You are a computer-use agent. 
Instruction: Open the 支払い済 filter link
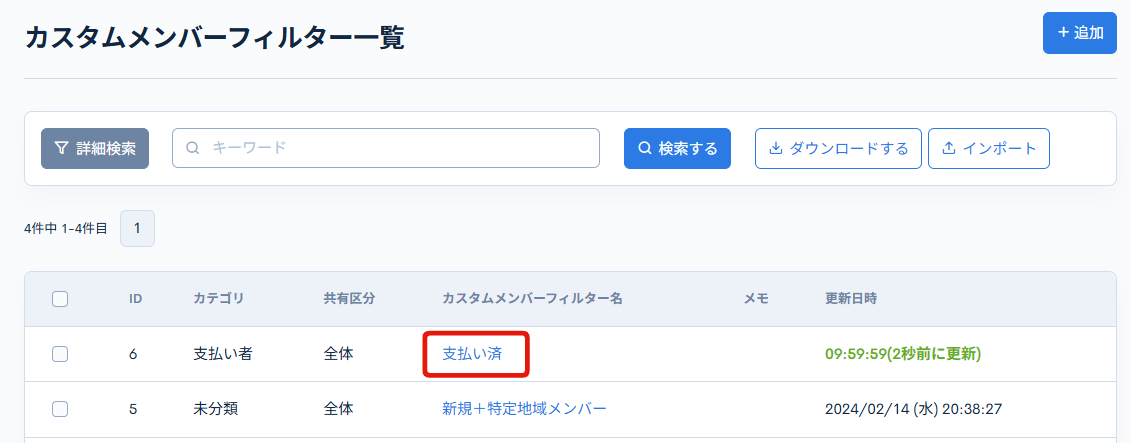point(472,354)
